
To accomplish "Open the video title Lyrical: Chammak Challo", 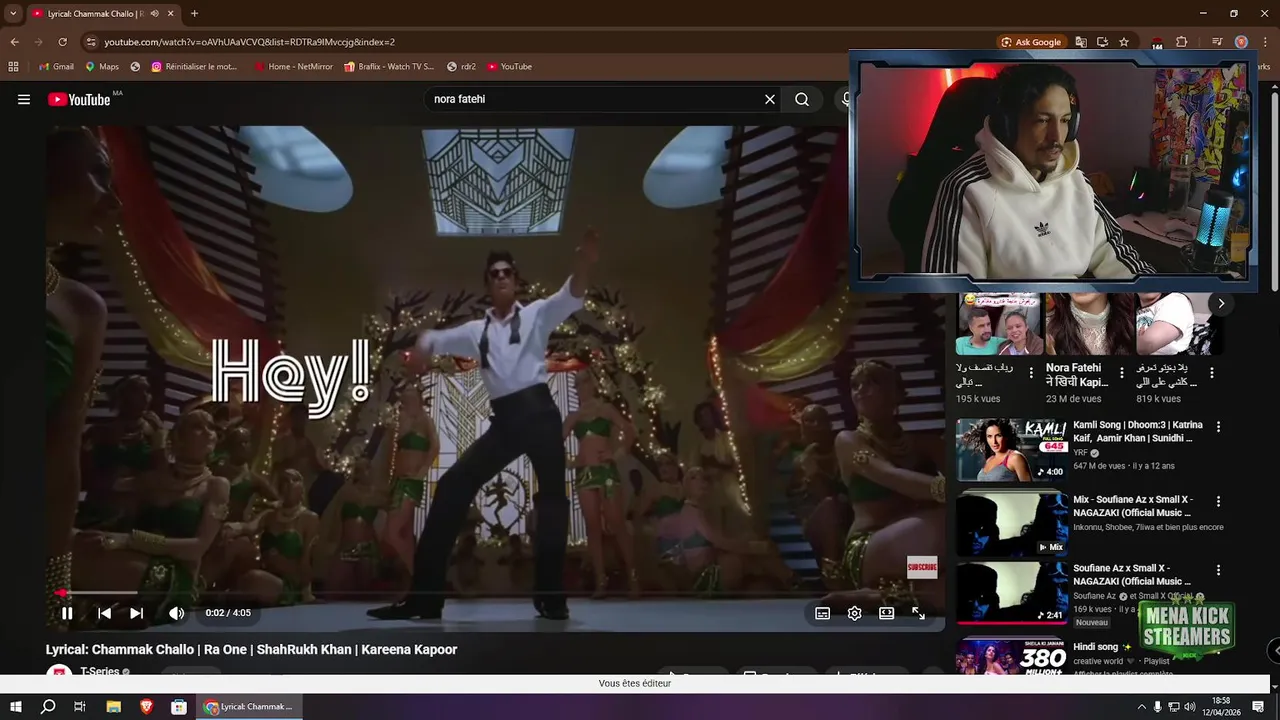I will coord(251,649).
